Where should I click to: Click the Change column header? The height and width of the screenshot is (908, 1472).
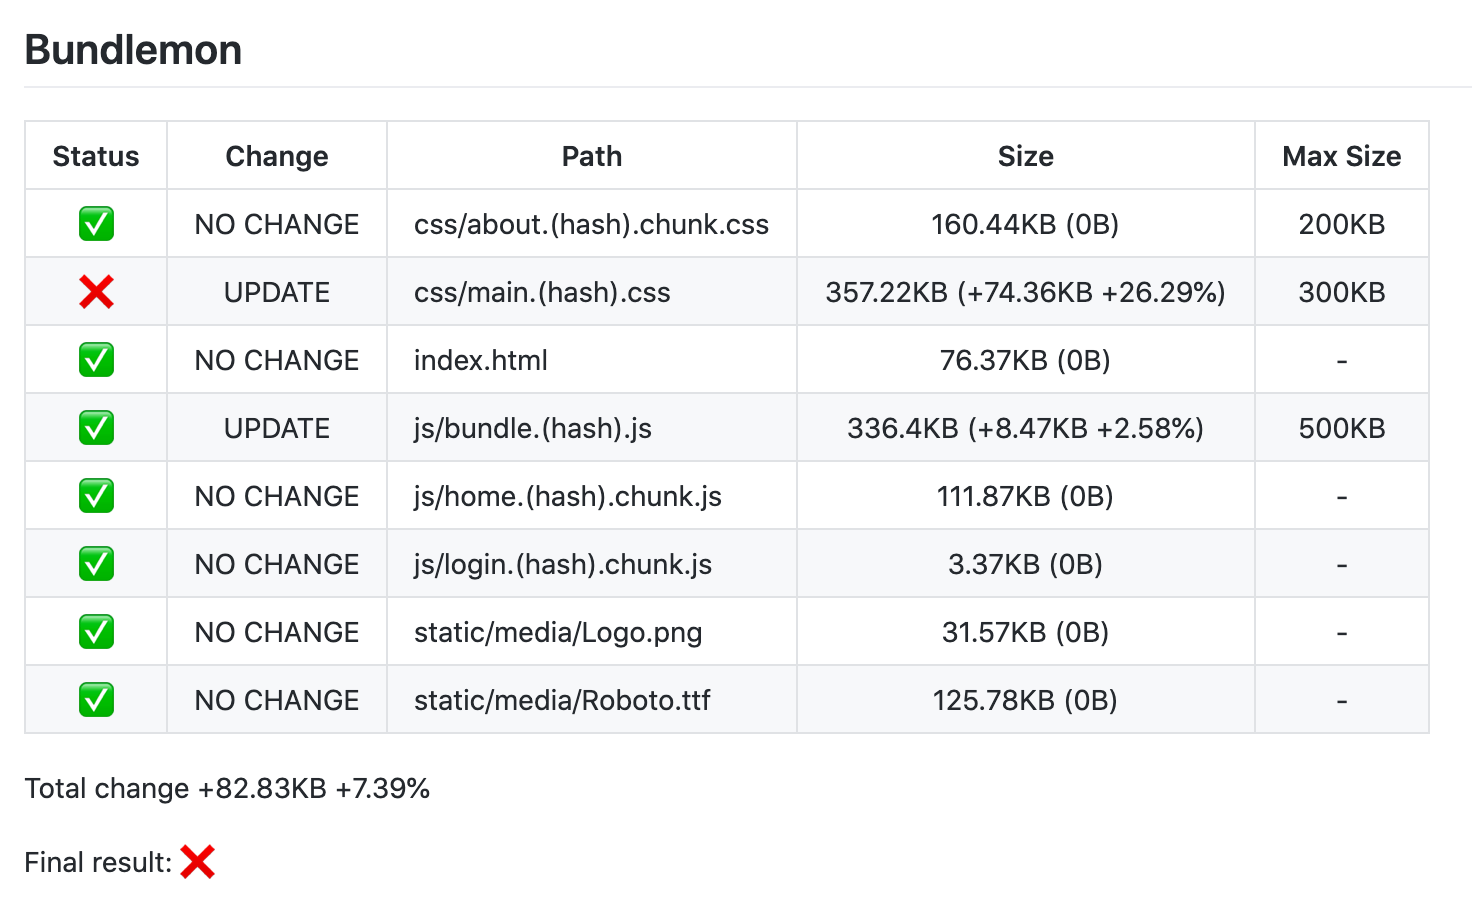tap(277, 156)
